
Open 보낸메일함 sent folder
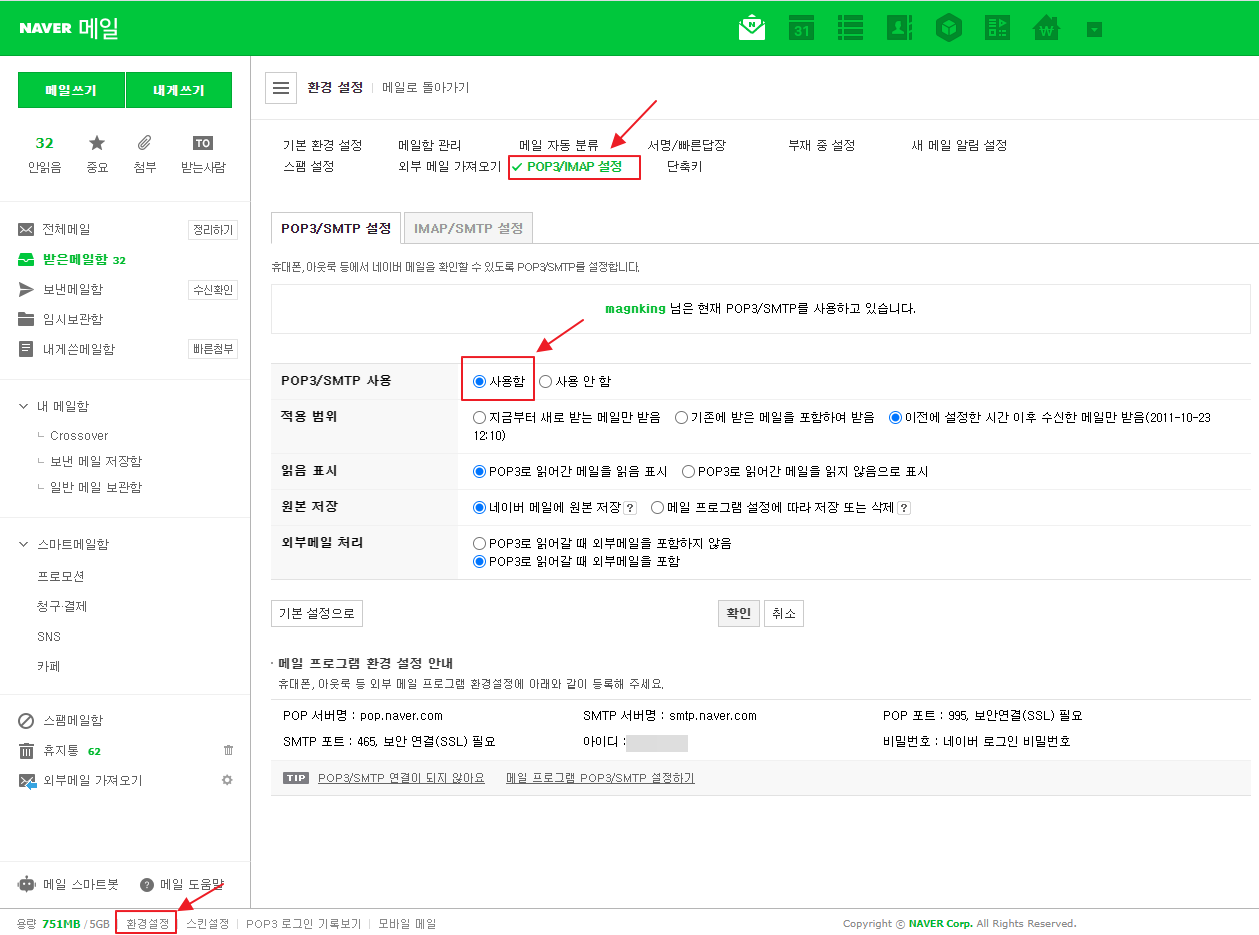point(72,290)
